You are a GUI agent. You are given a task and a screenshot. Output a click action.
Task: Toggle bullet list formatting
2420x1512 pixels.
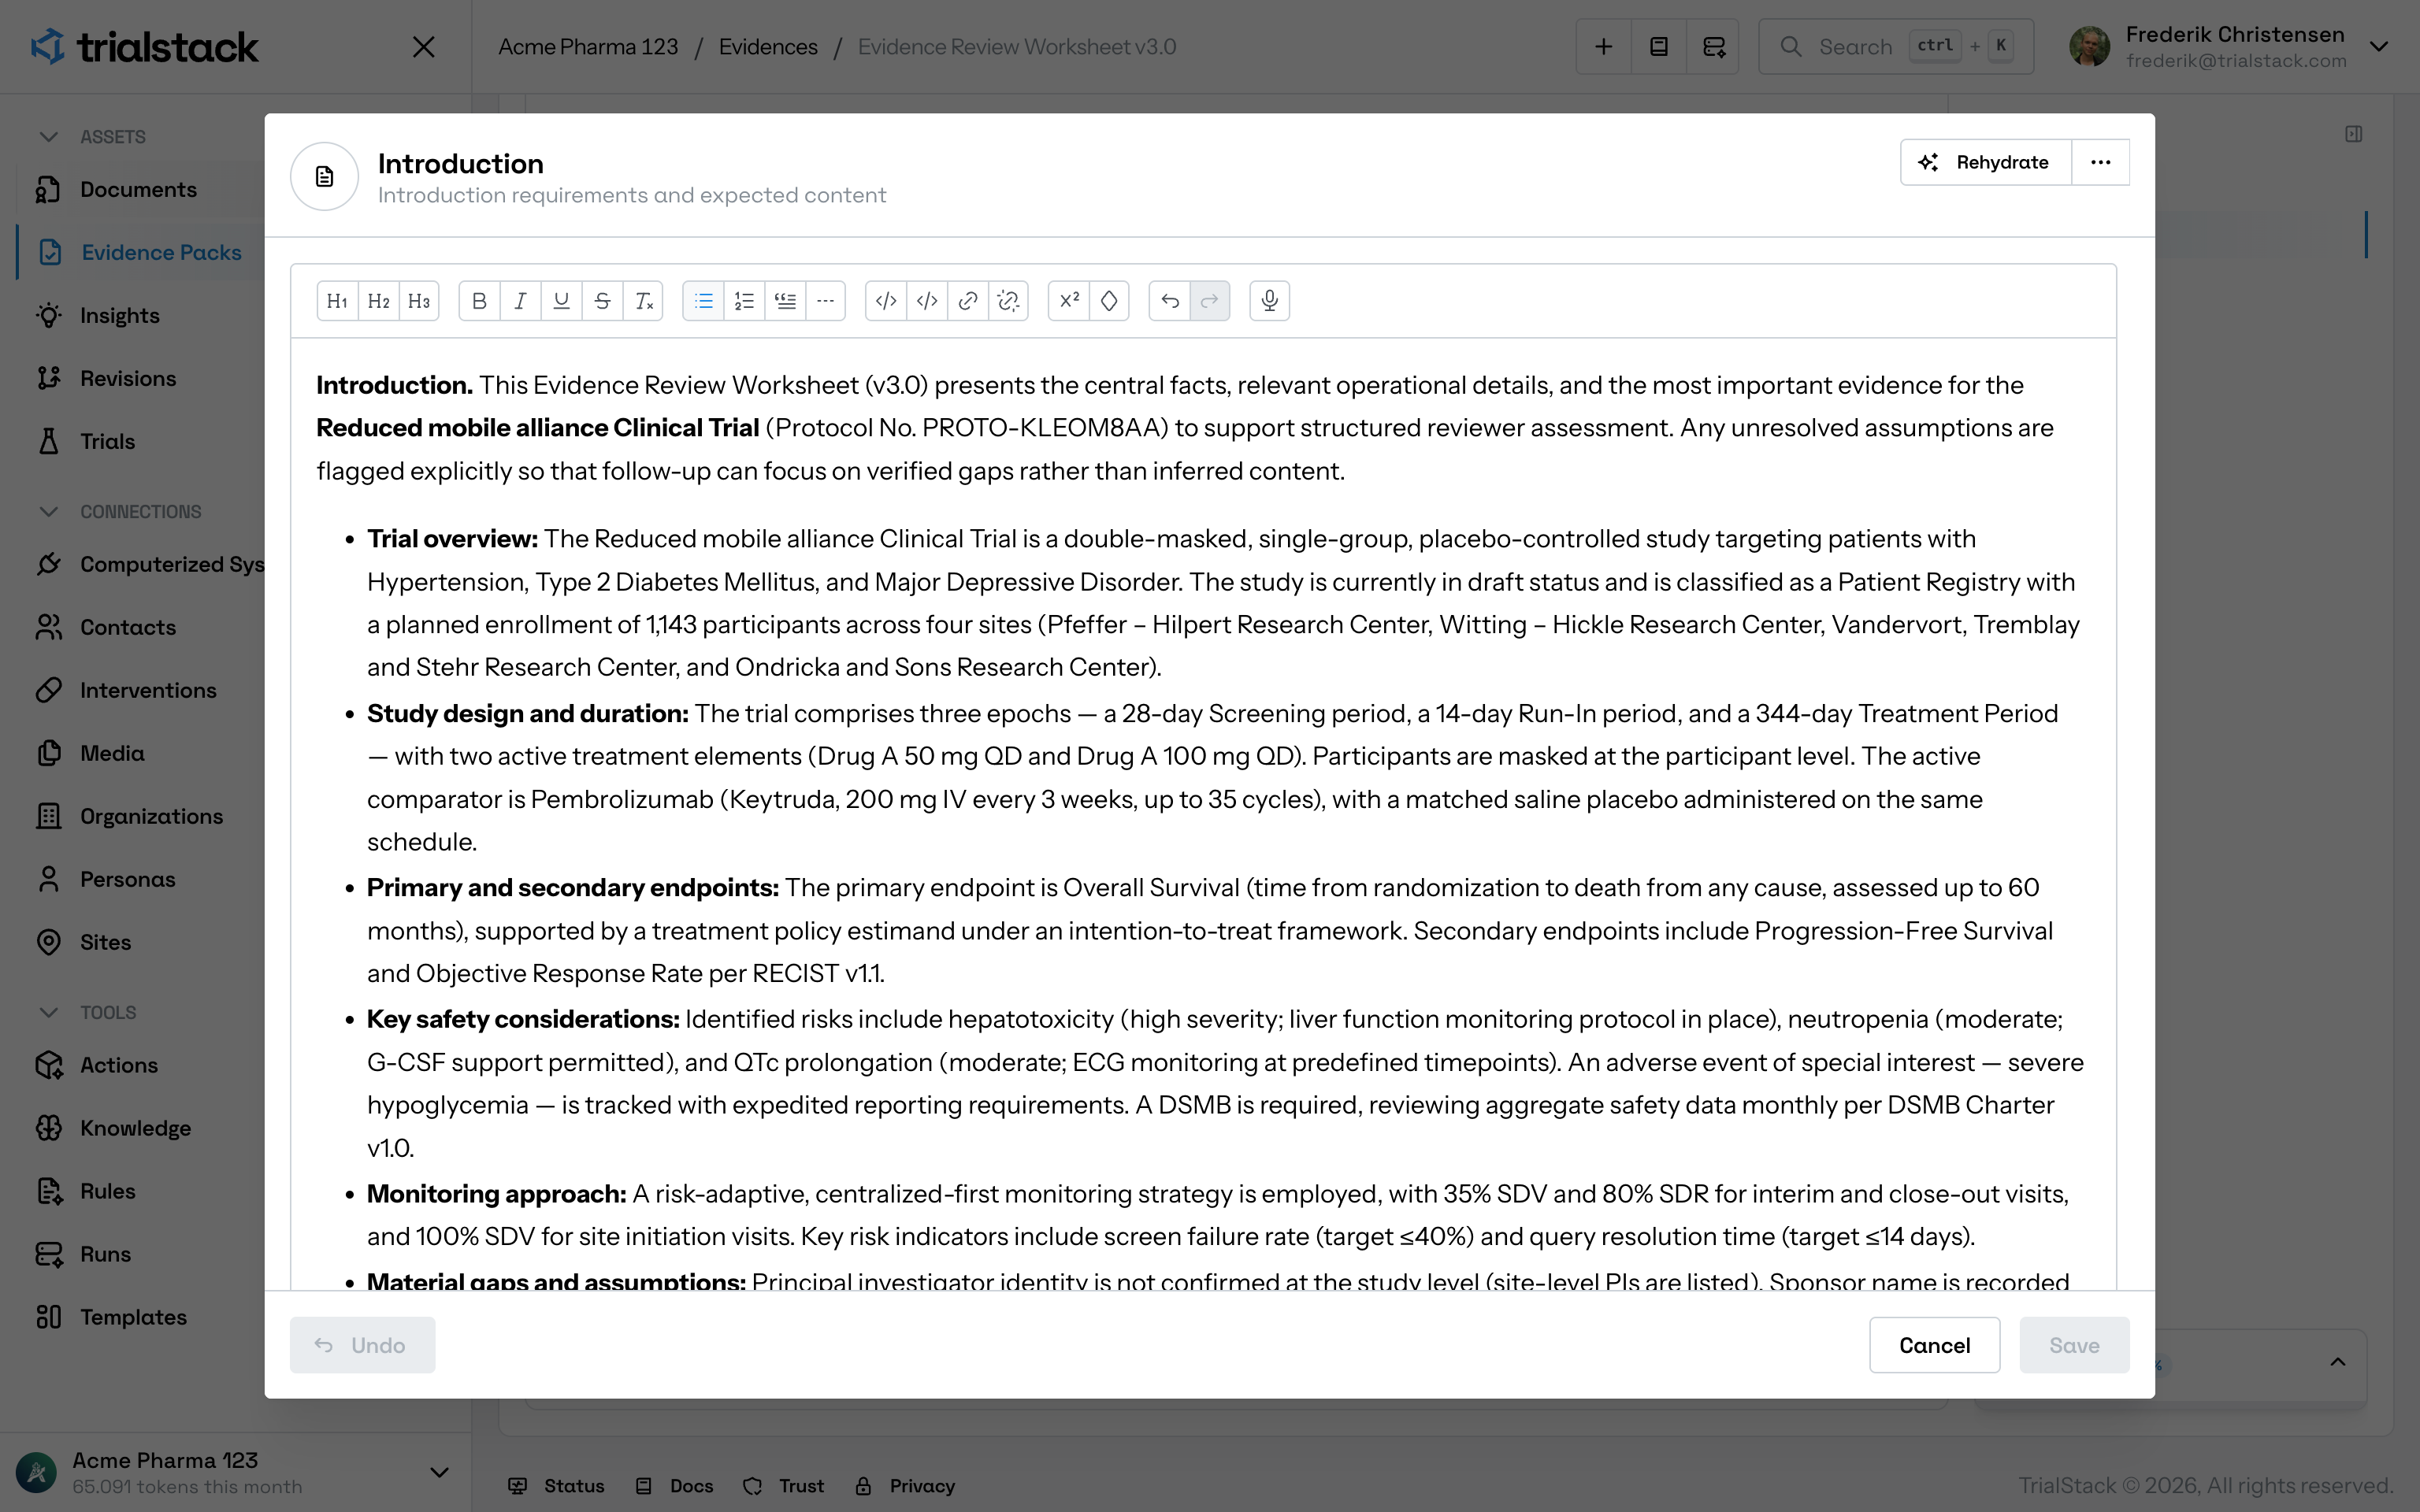(x=703, y=301)
